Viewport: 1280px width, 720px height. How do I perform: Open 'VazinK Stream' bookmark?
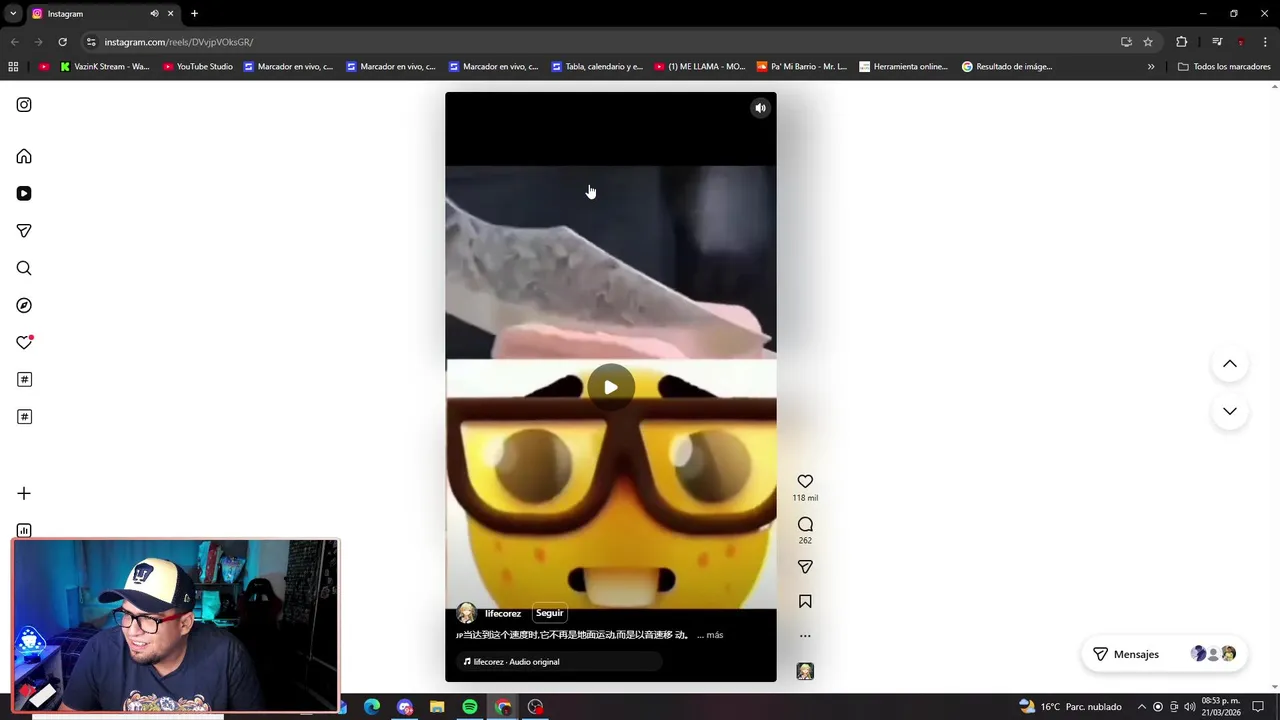pos(105,67)
